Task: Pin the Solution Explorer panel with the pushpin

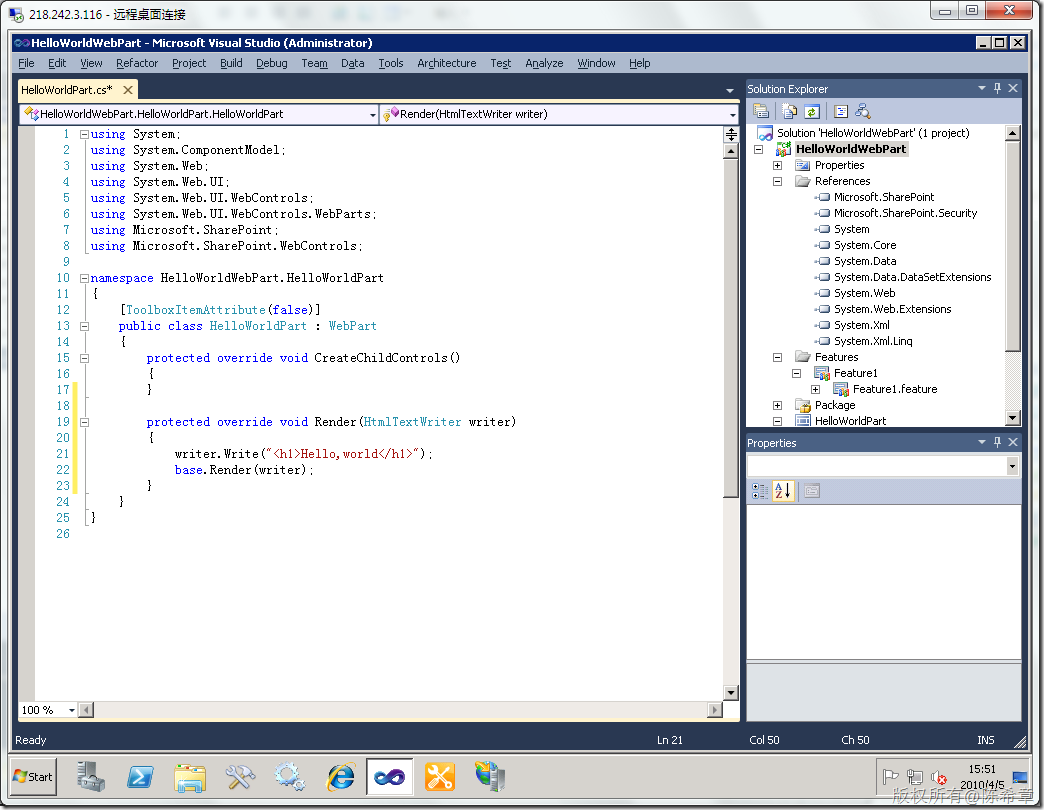Action: coord(997,88)
